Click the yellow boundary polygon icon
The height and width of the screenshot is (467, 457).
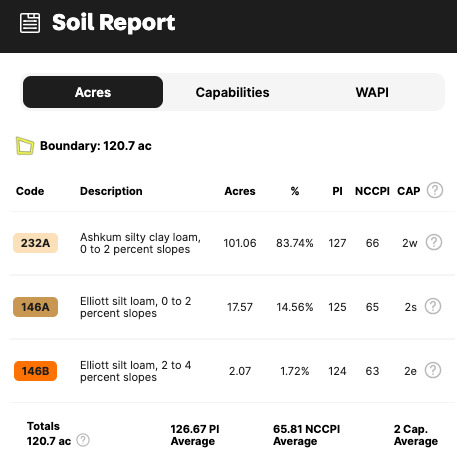pyautogui.click(x=25, y=146)
